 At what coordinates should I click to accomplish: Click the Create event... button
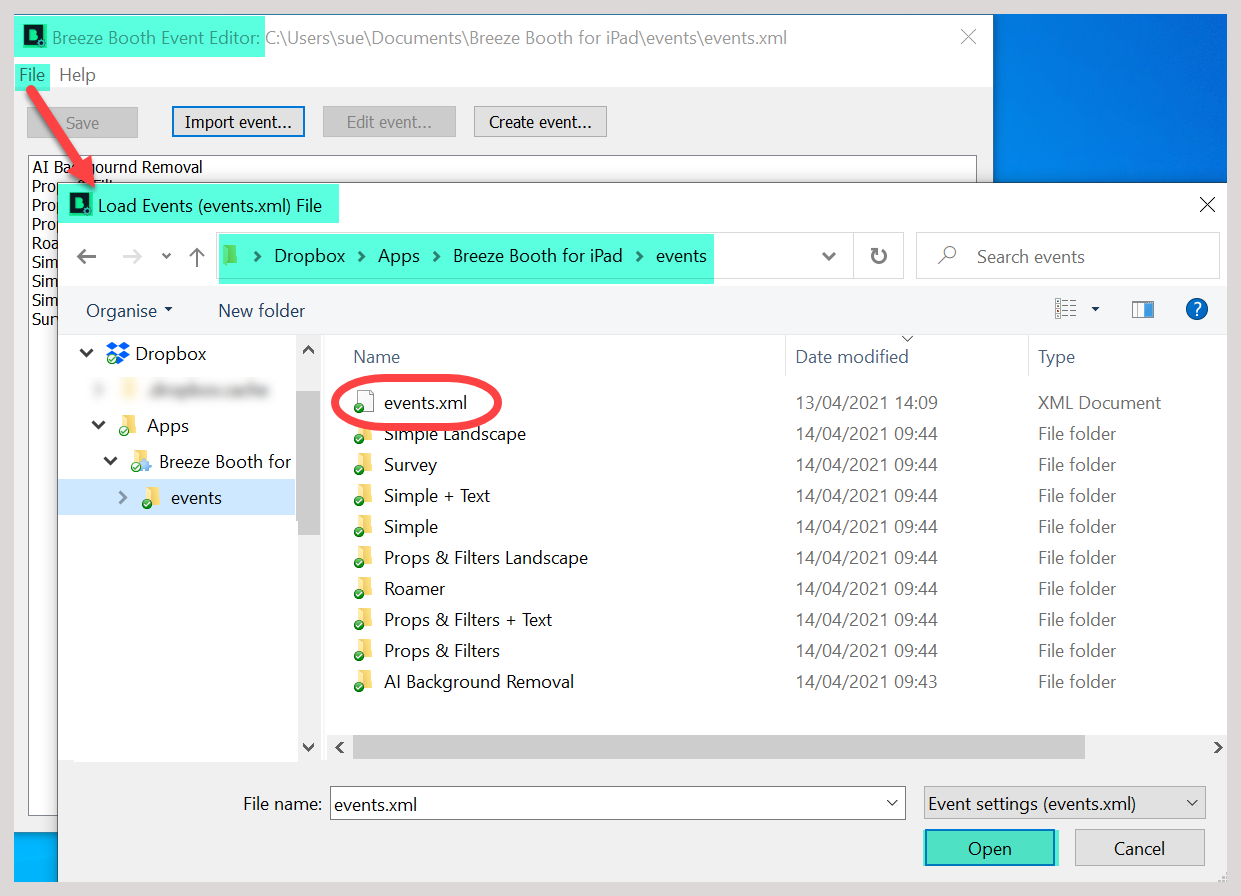540,122
